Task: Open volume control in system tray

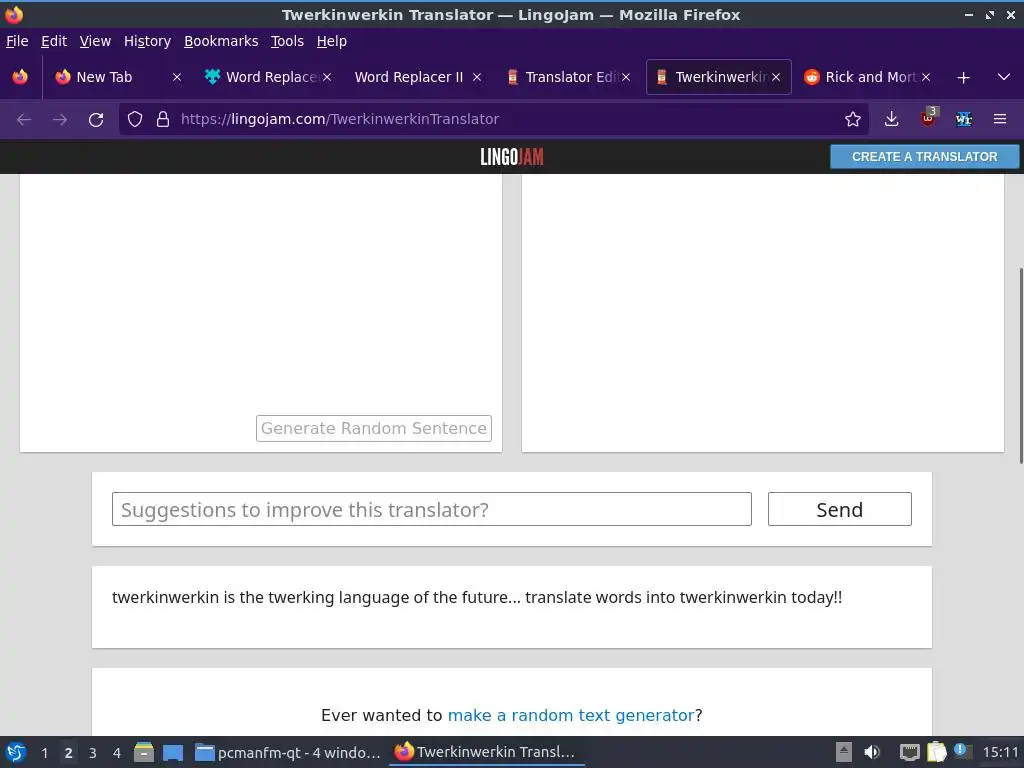Action: tap(872, 752)
